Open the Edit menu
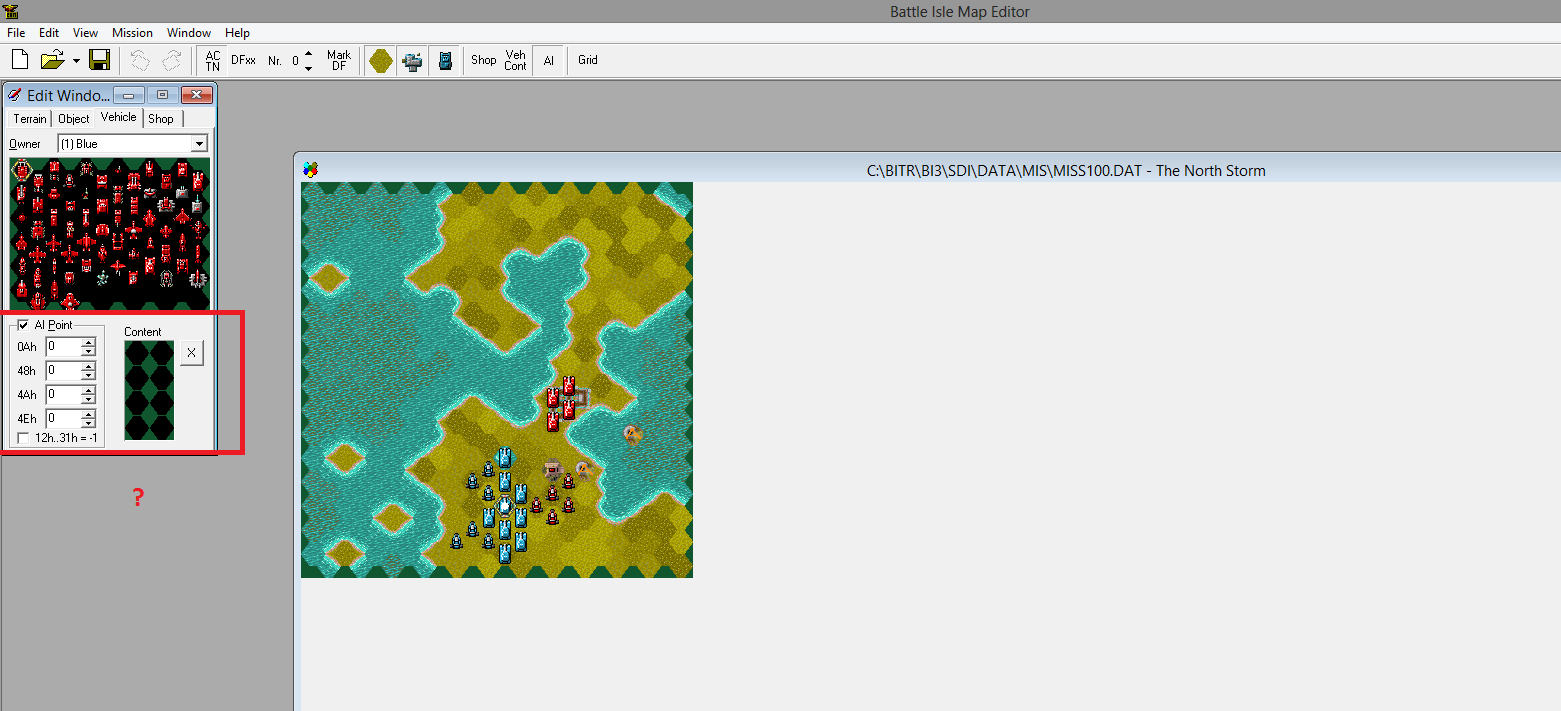The height and width of the screenshot is (711, 1561). (x=49, y=33)
